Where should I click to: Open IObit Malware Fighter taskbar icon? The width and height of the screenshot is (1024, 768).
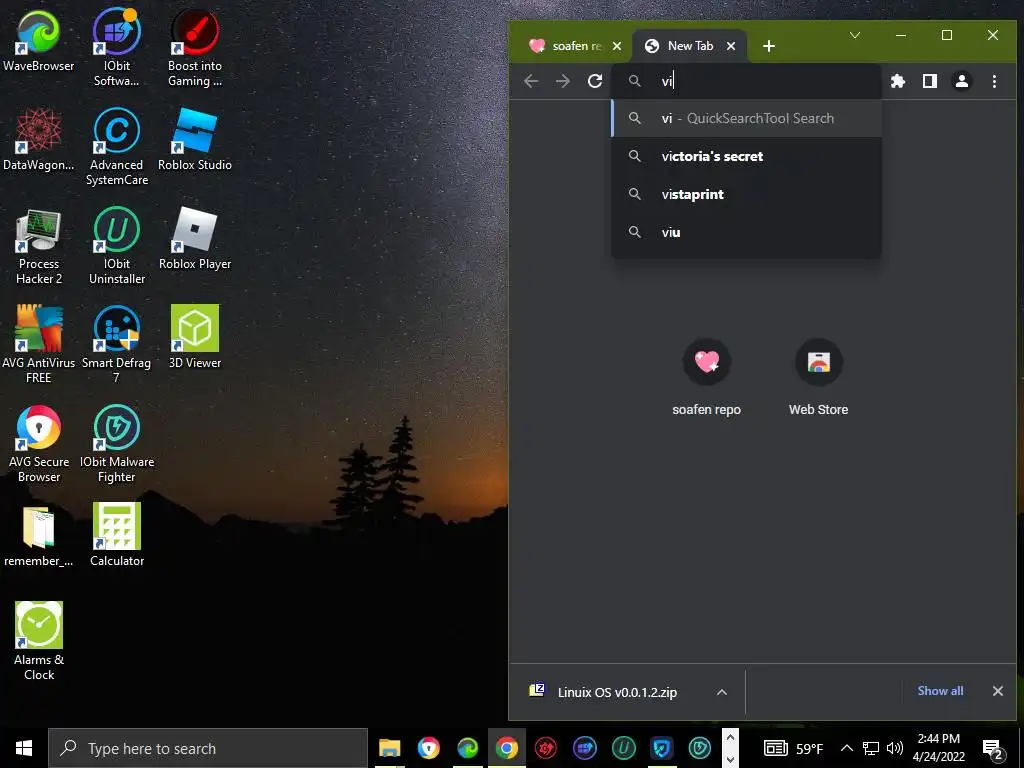pyautogui.click(x=700, y=748)
